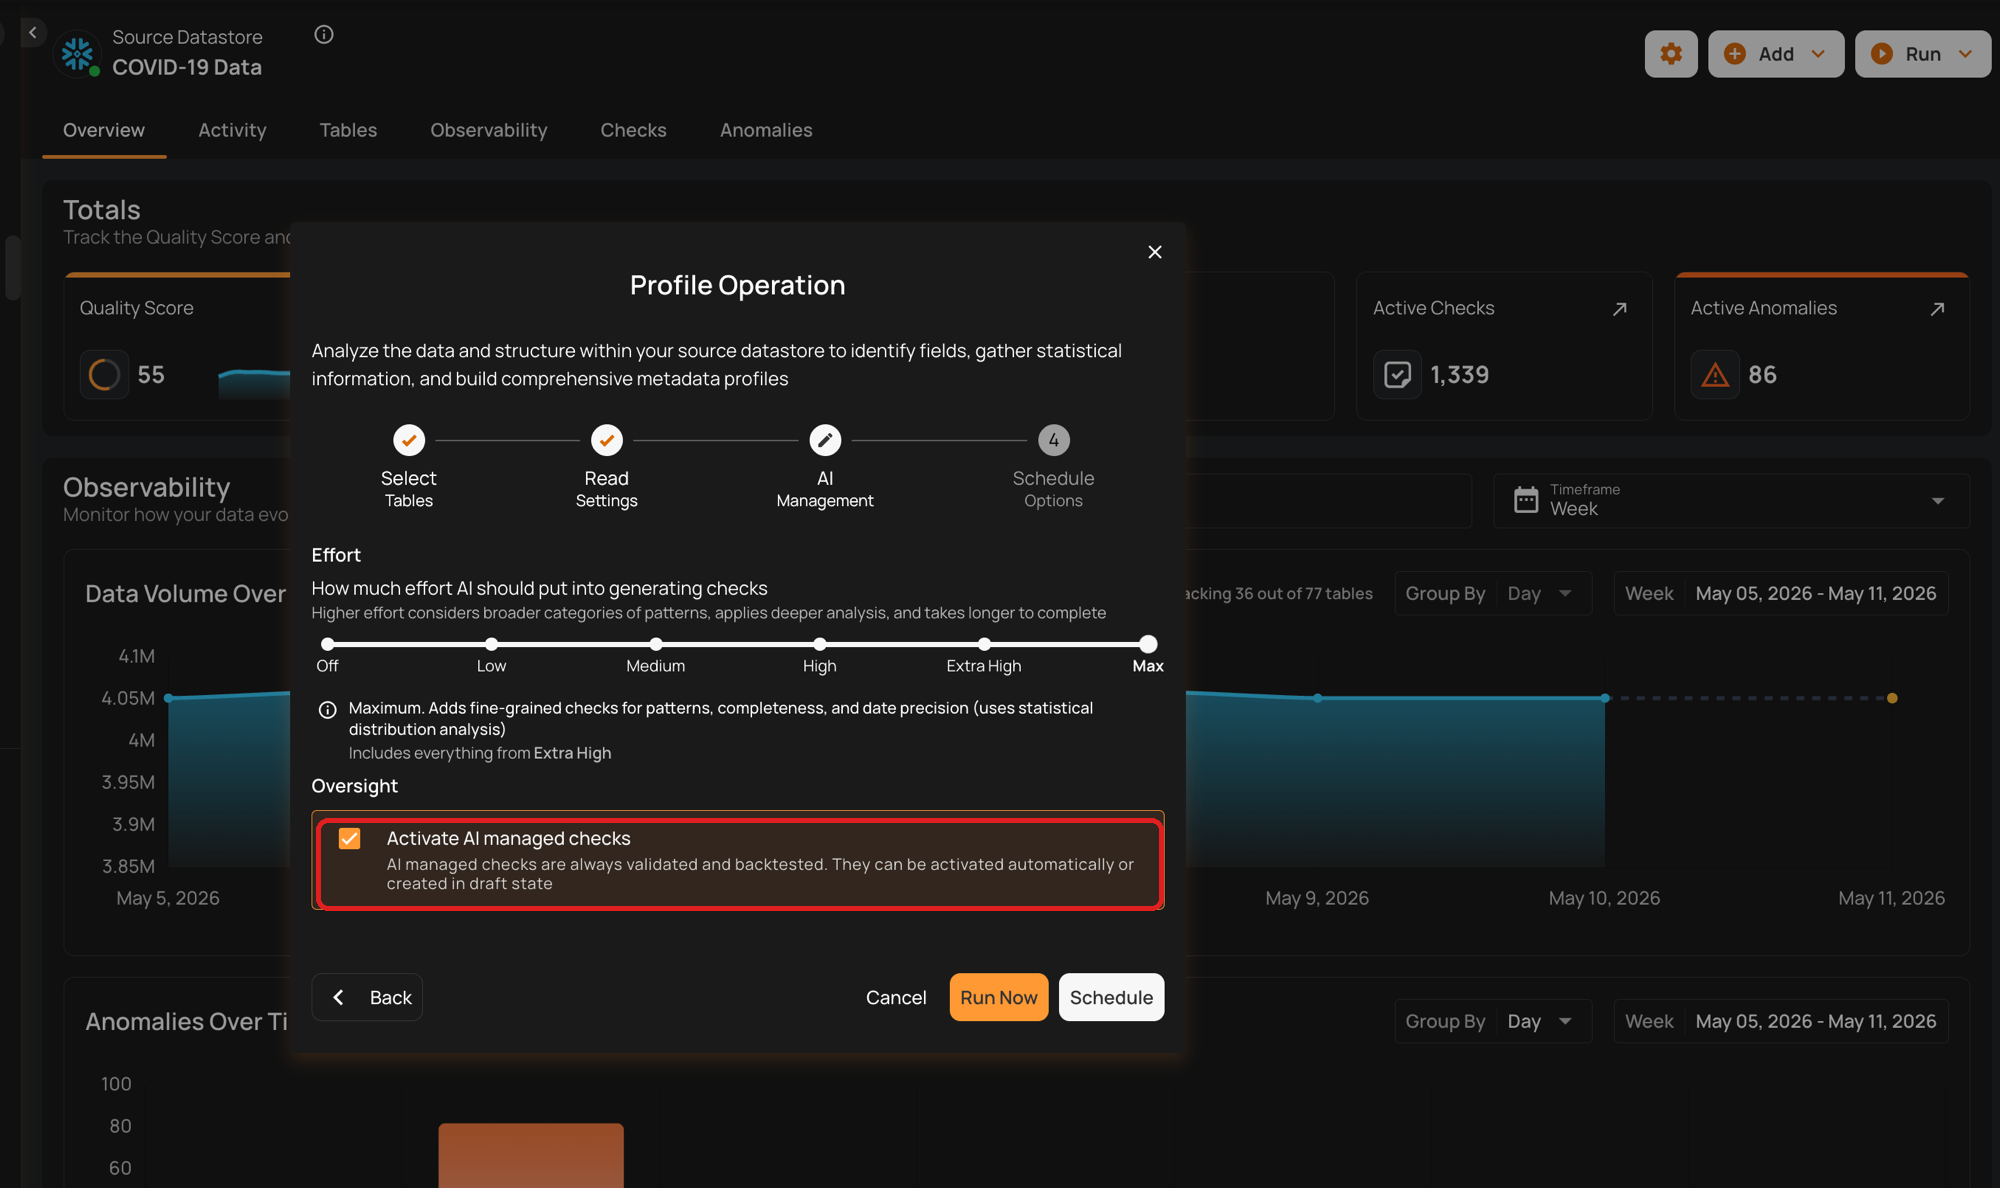
Task: Click the 86 active anomalies value
Action: pos(1762,375)
